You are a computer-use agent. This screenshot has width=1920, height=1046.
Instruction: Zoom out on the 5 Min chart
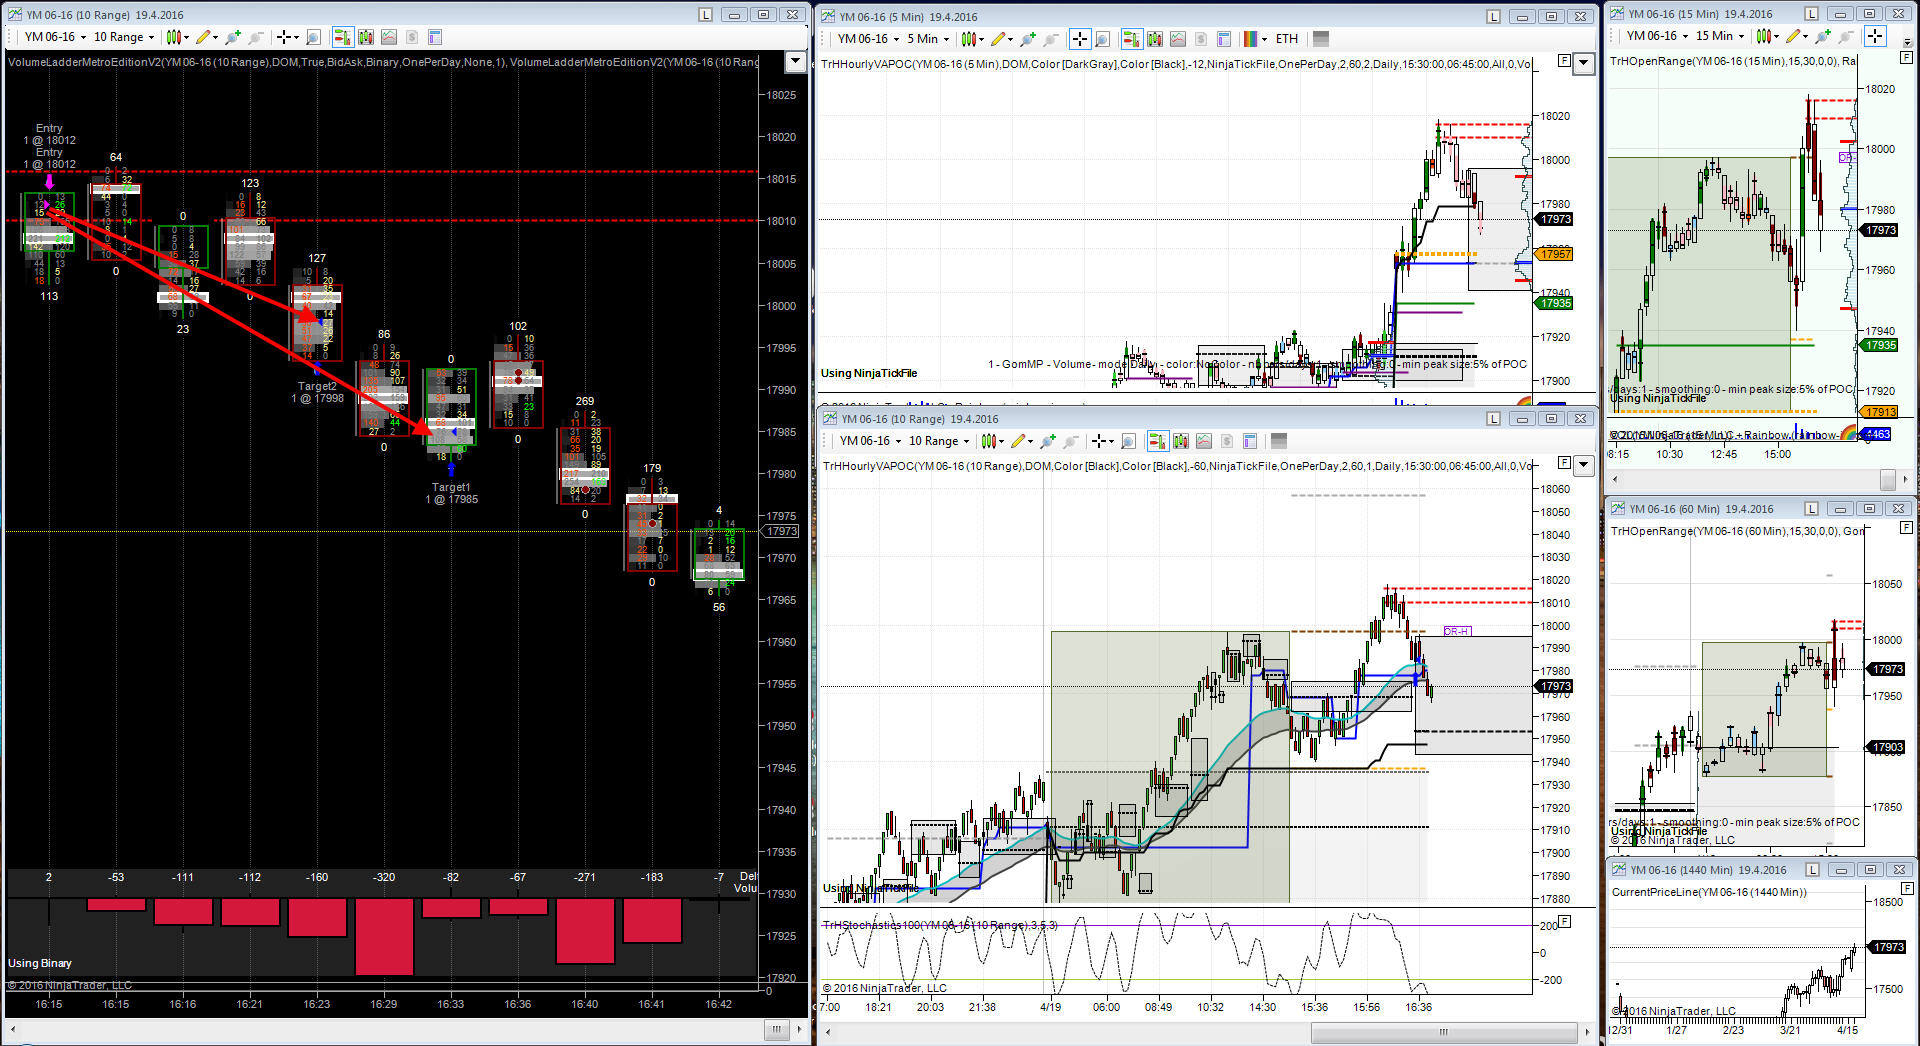pyautogui.click(x=1051, y=39)
